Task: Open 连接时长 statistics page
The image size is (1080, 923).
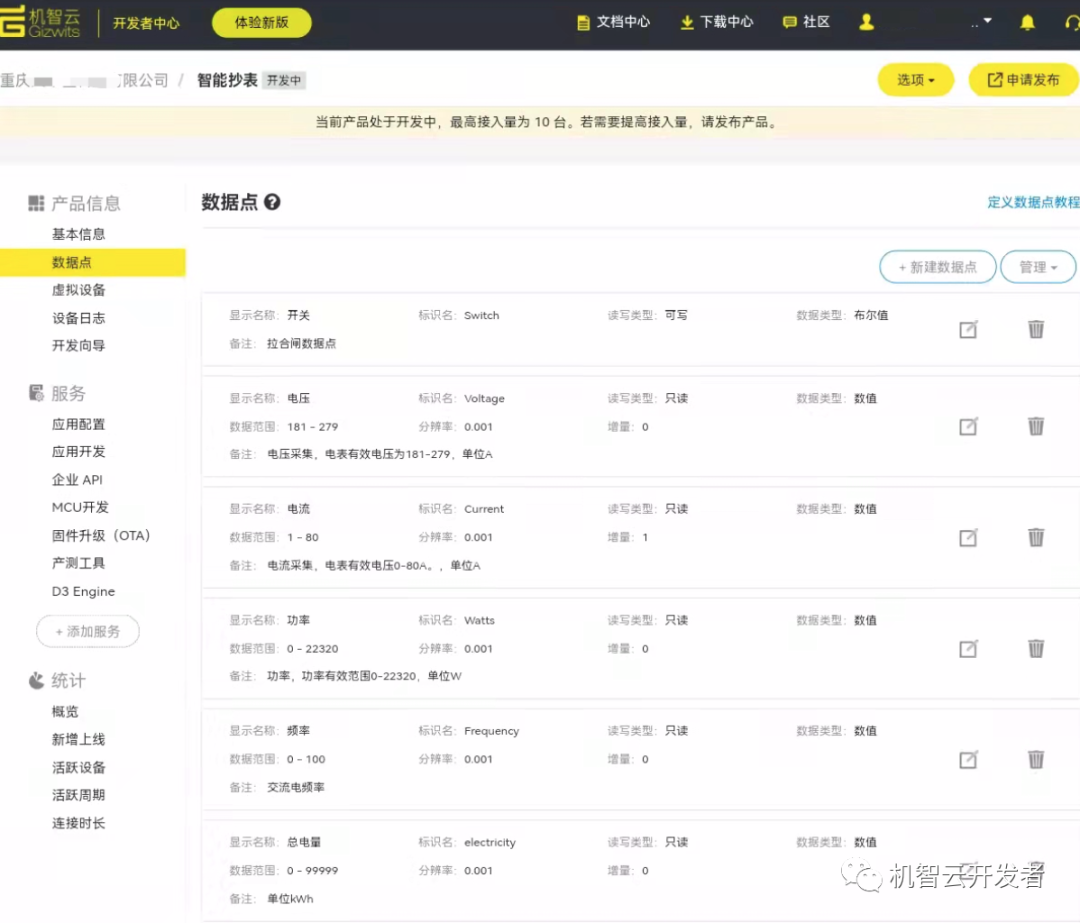Action: (79, 823)
